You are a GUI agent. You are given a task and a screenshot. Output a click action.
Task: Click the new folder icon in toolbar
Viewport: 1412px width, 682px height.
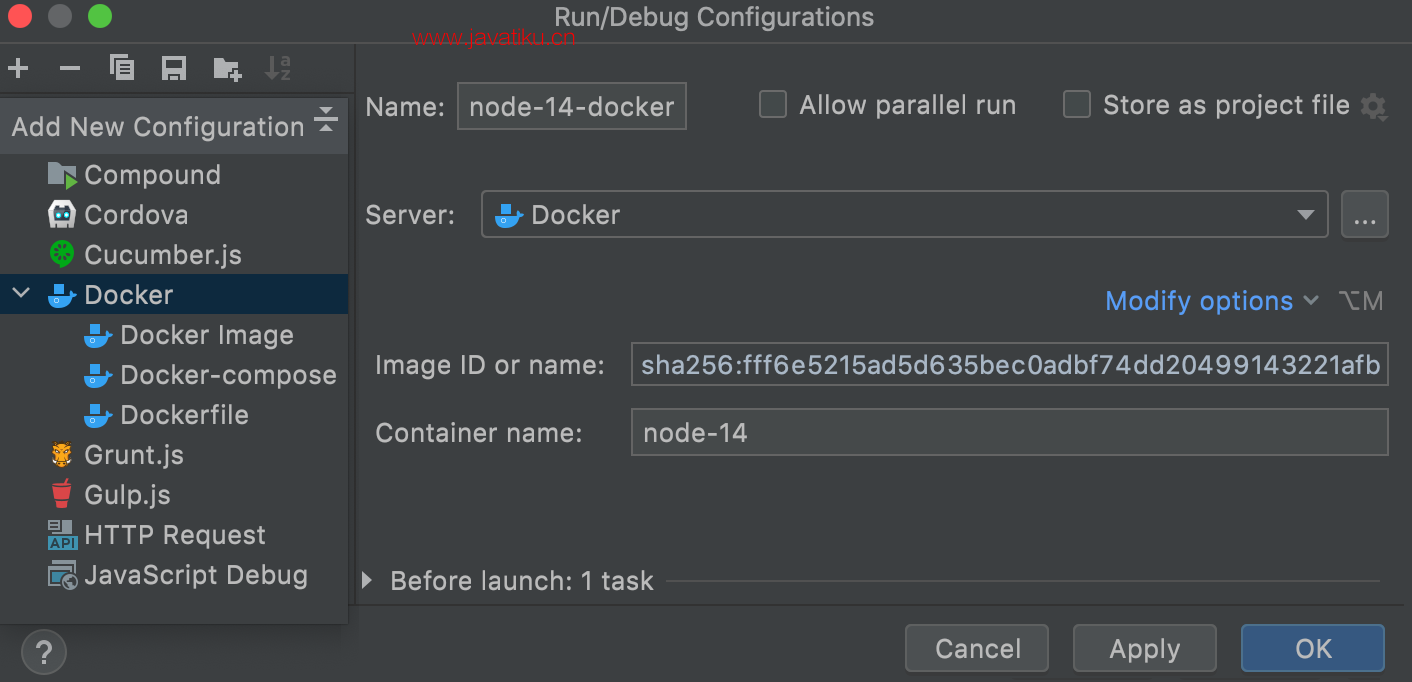tap(227, 69)
